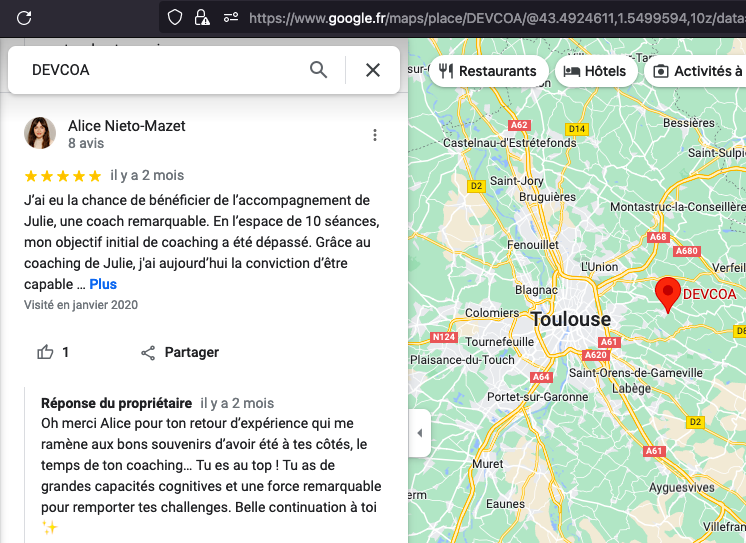Click the DEVCOA search input field
The height and width of the screenshot is (543, 746).
(x=162, y=70)
